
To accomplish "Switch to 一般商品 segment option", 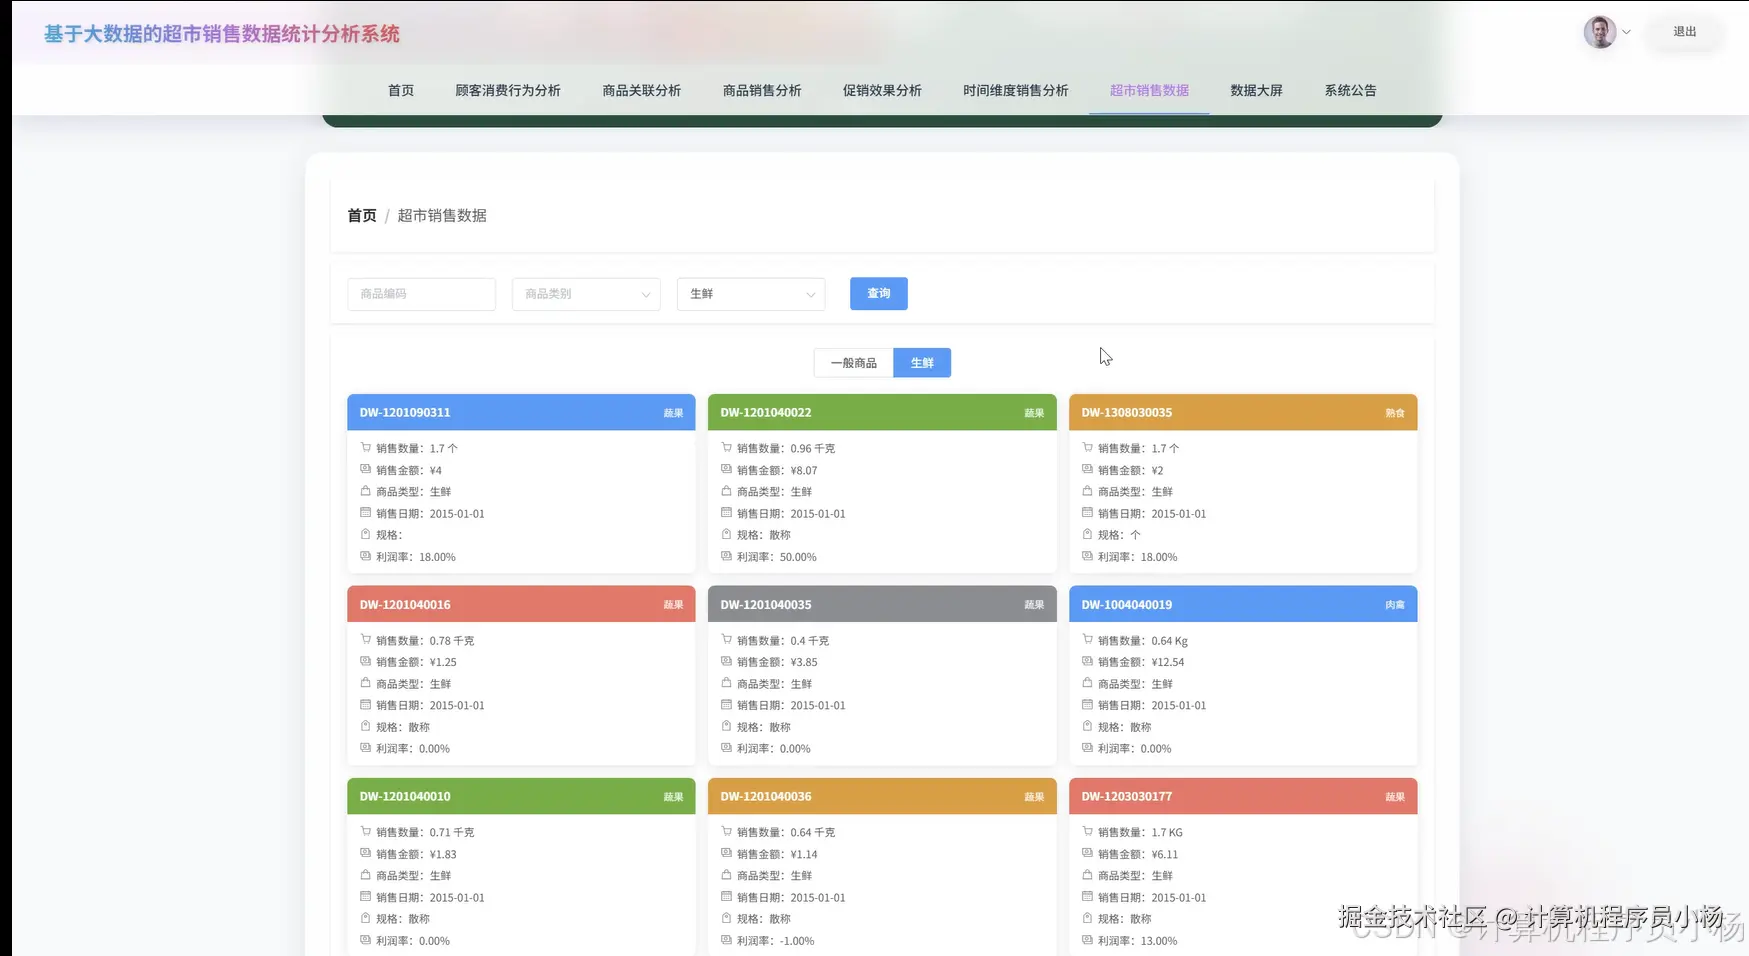I will [x=854, y=363].
